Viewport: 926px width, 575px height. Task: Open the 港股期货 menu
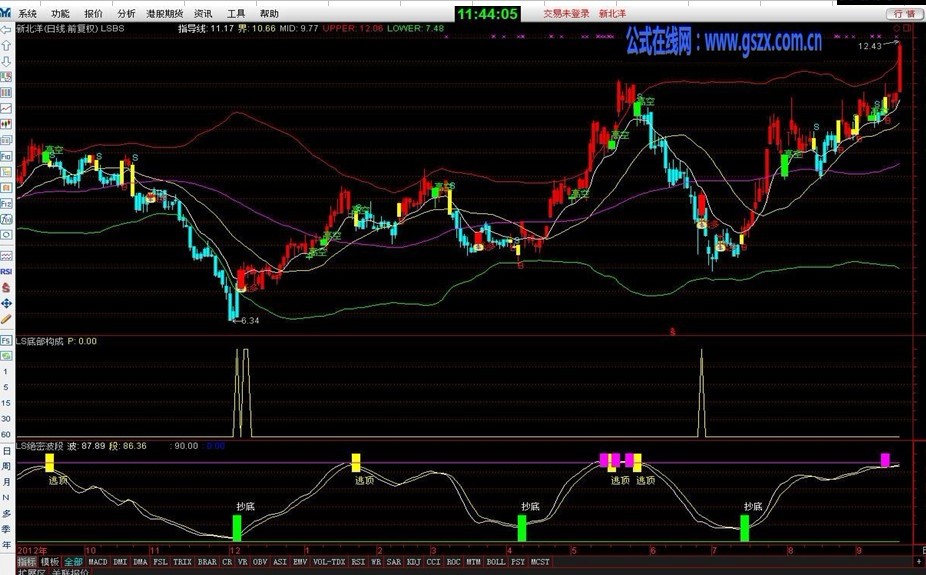pos(165,14)
